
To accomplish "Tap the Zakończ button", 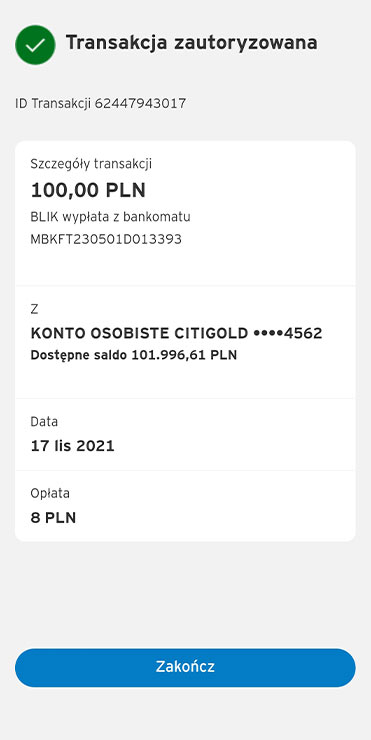I will pyautogui.click(x=185, y=667).
